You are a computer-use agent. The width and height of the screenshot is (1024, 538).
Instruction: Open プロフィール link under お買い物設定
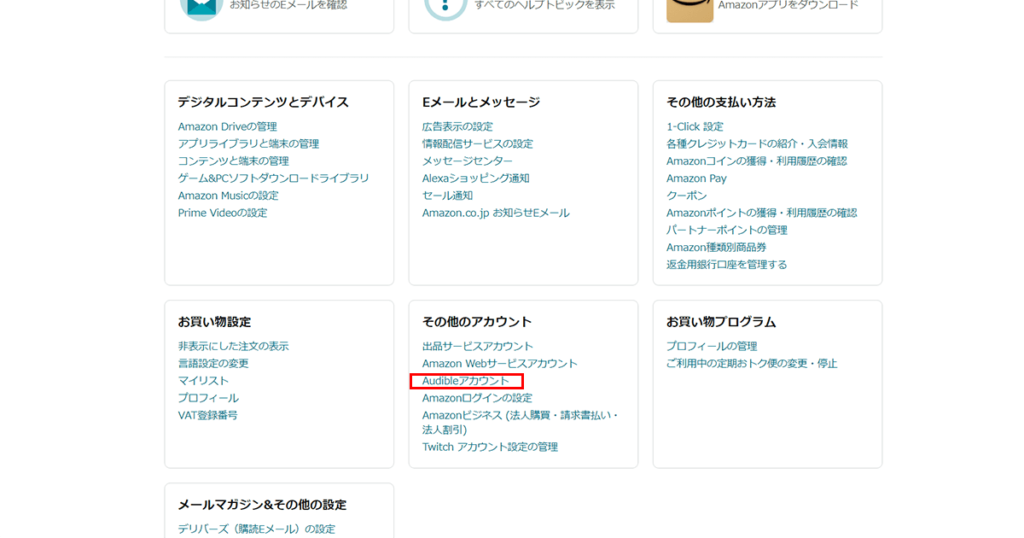coord(208,398)
